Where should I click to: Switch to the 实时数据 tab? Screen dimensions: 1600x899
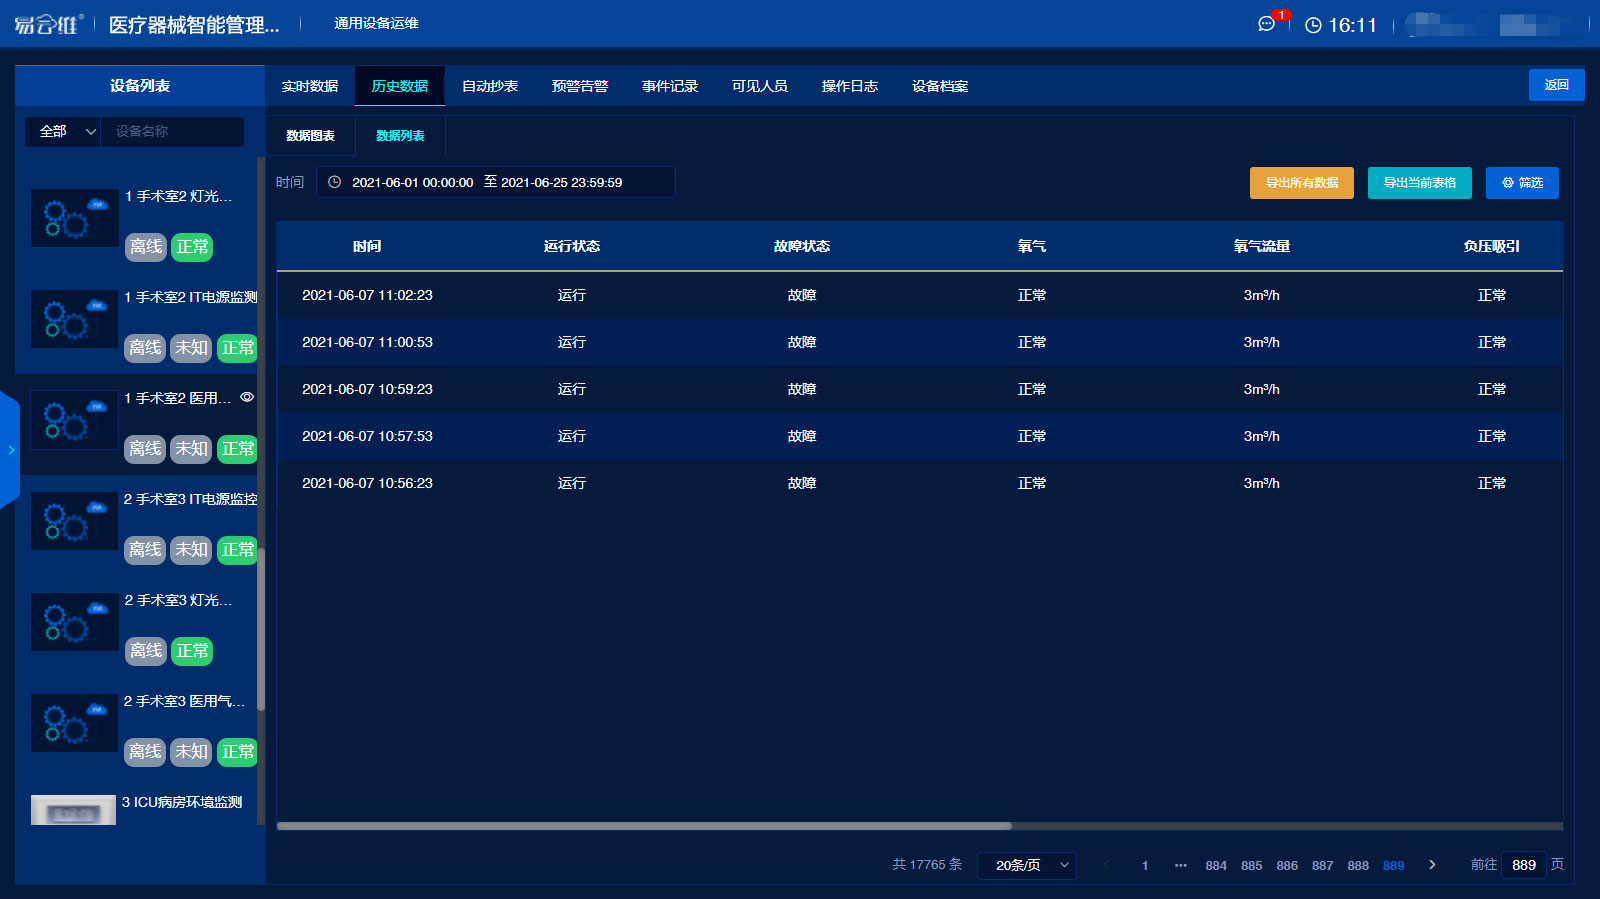coord(310,86)
